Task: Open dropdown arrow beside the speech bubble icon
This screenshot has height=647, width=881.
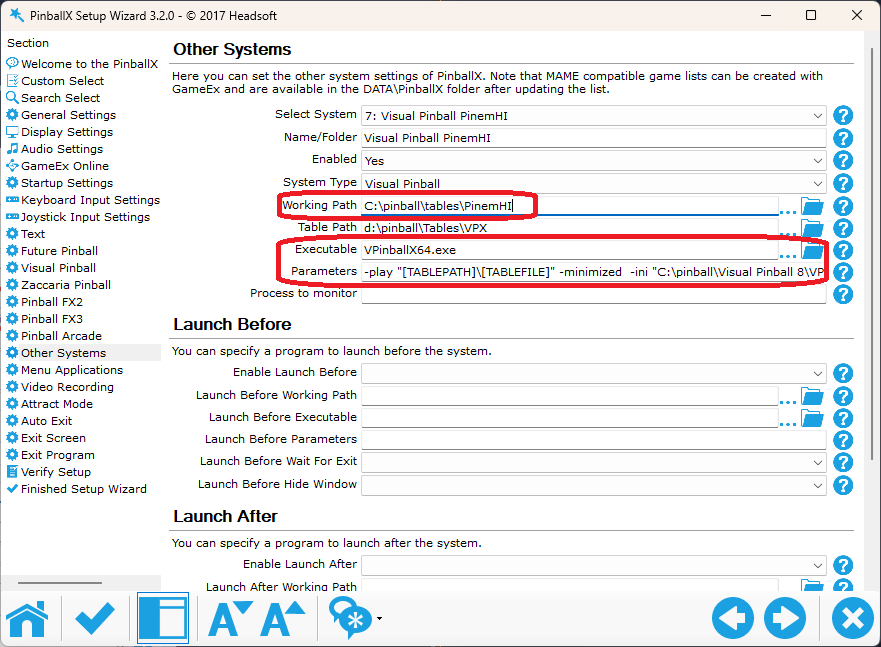Action: (379, 618)
